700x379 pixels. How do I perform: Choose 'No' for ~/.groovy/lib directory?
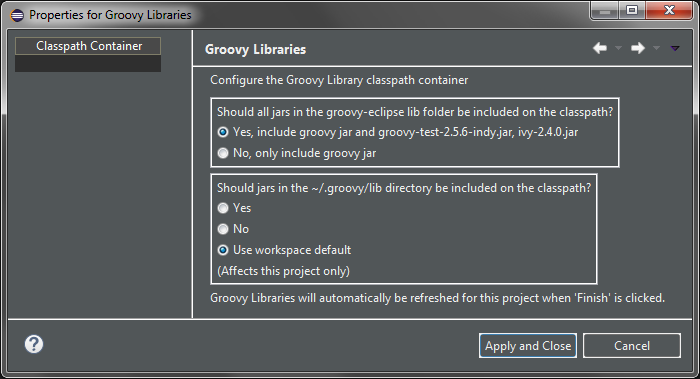[x=233, y=229]
